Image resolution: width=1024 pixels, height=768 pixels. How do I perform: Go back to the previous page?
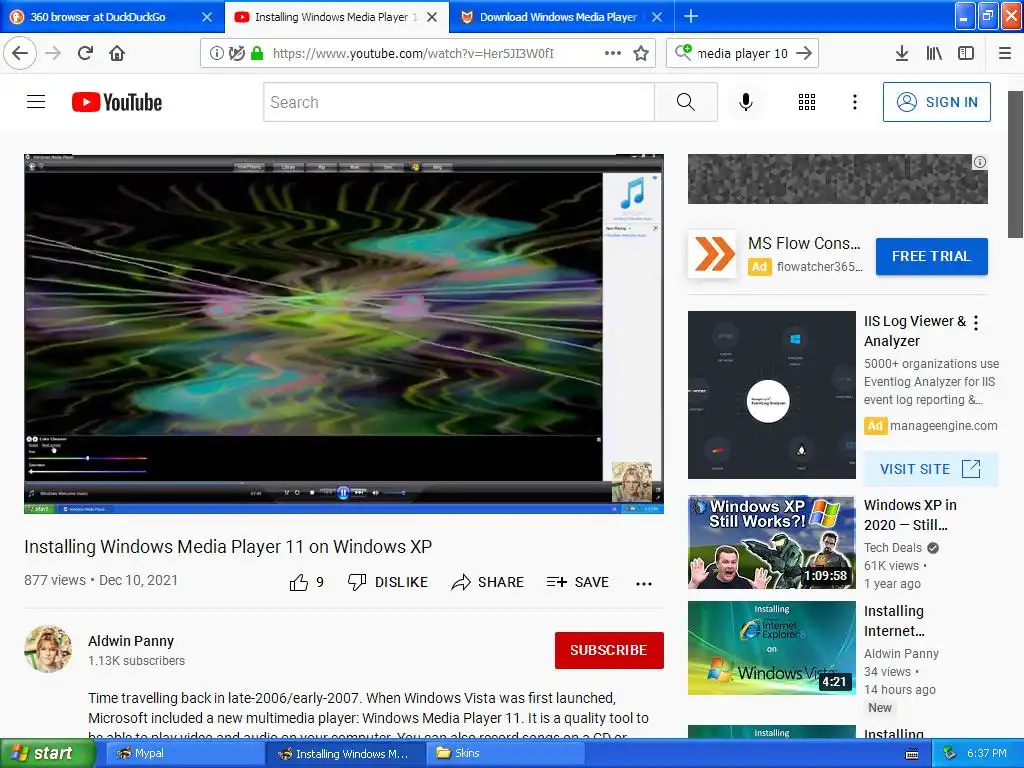click(x=20, y=53)
